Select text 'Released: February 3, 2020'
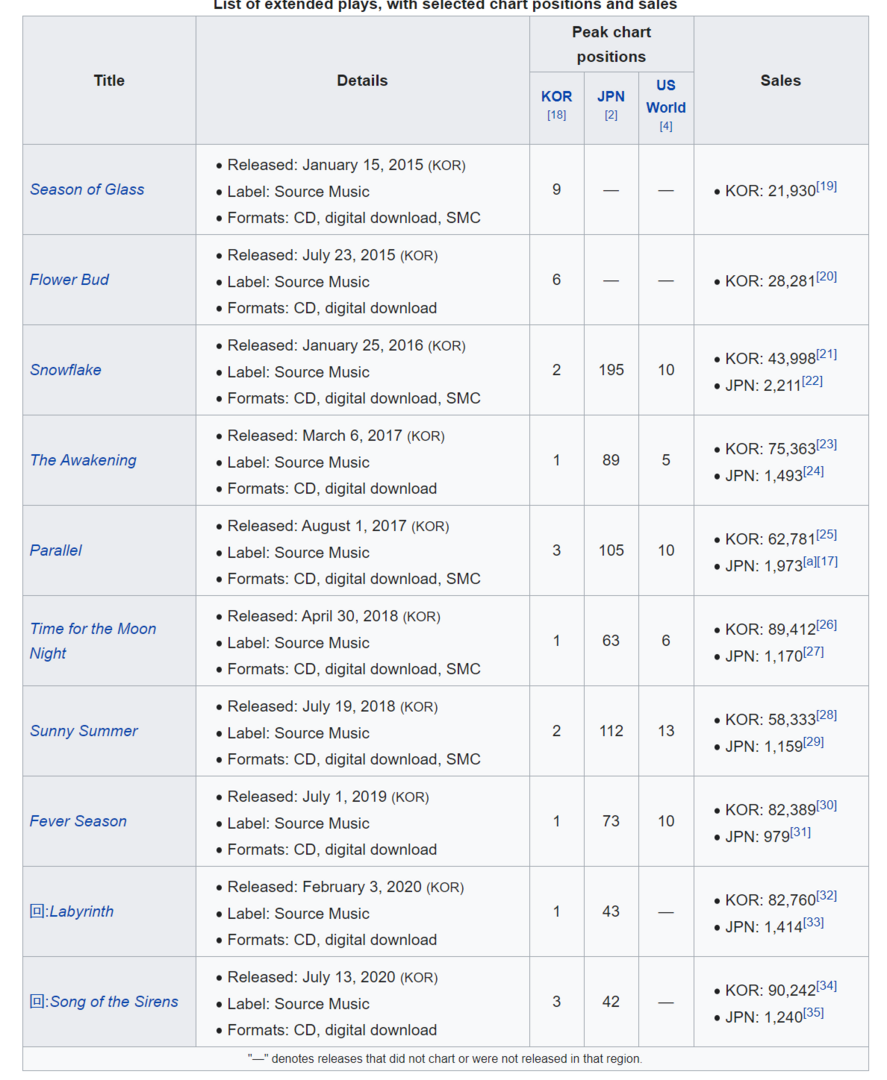 (324, 887)
